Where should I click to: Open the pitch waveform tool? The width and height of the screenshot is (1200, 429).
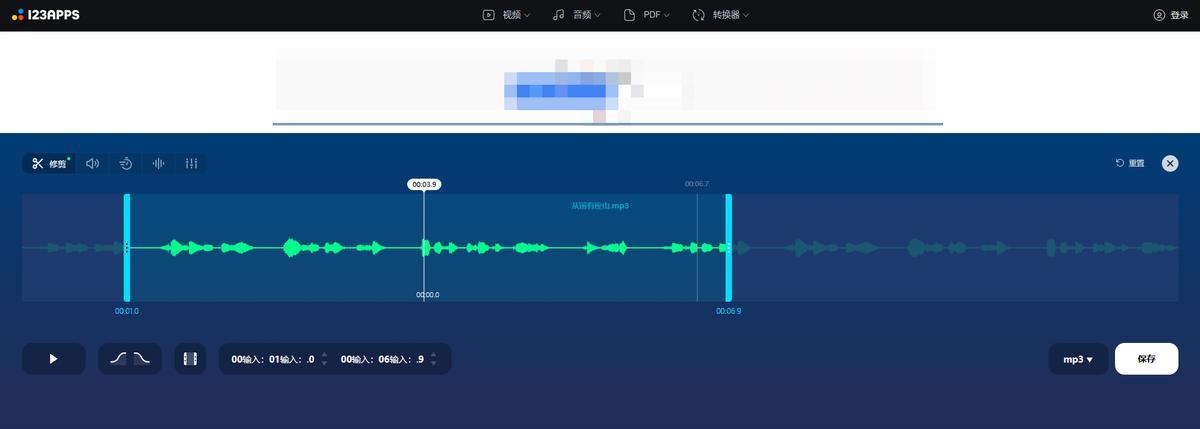[x=158, y=163]
